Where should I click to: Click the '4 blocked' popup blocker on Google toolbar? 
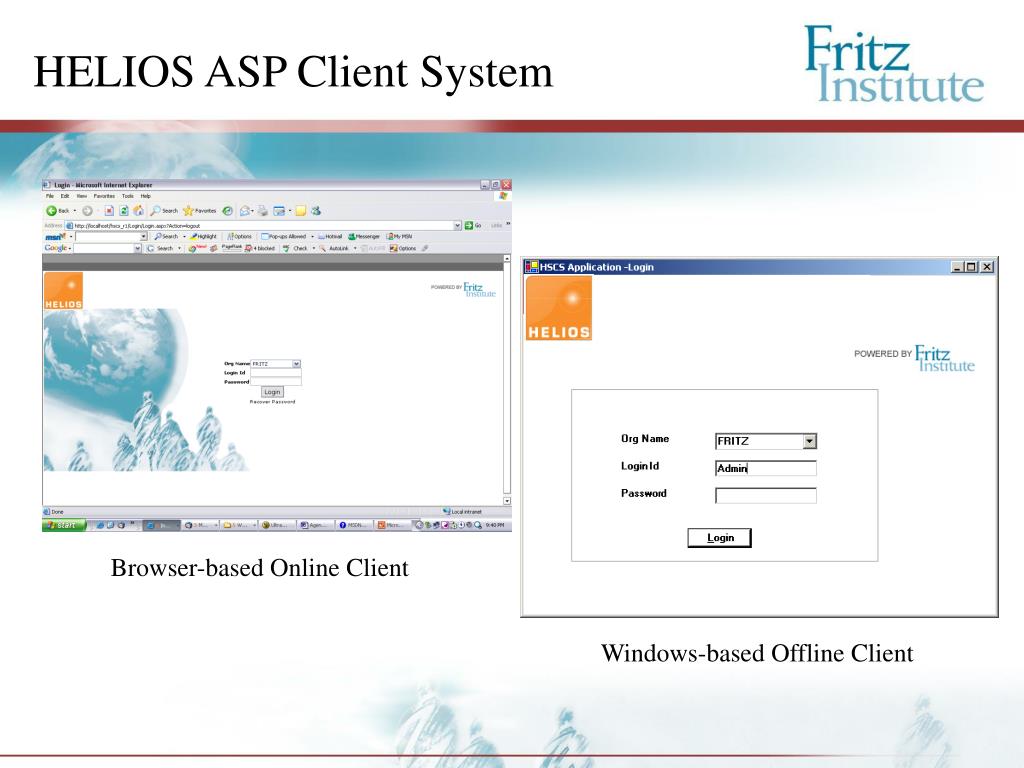point(260,248)
